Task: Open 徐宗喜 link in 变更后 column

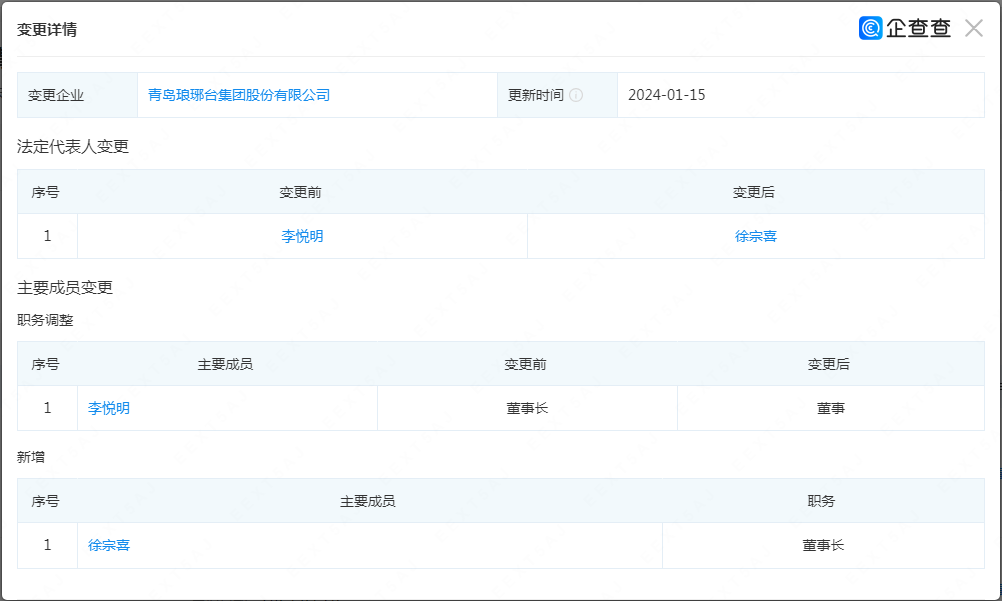Action: [x=755, y=237]
